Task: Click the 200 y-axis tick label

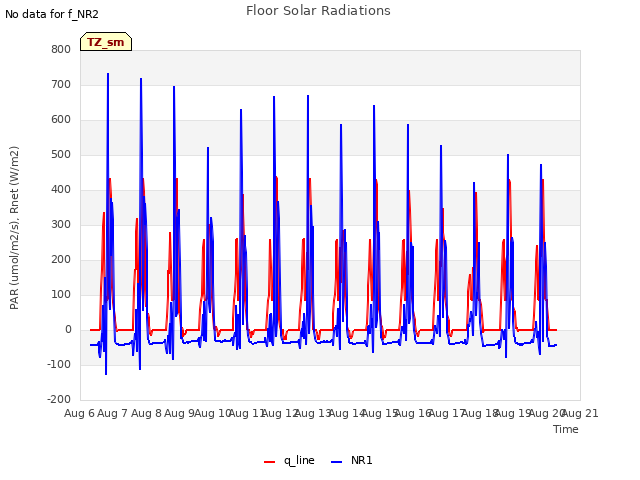Action: click(61, 260)
